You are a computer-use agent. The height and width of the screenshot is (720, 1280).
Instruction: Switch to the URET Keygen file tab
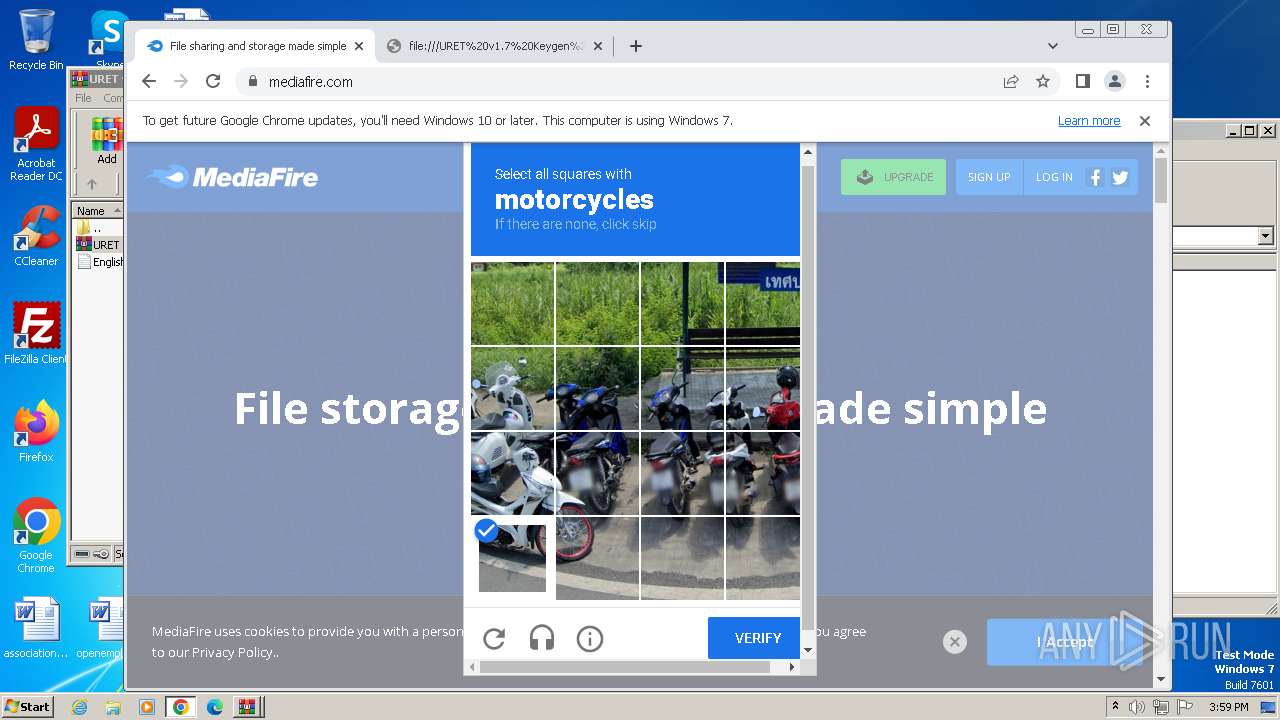[496, 46]
